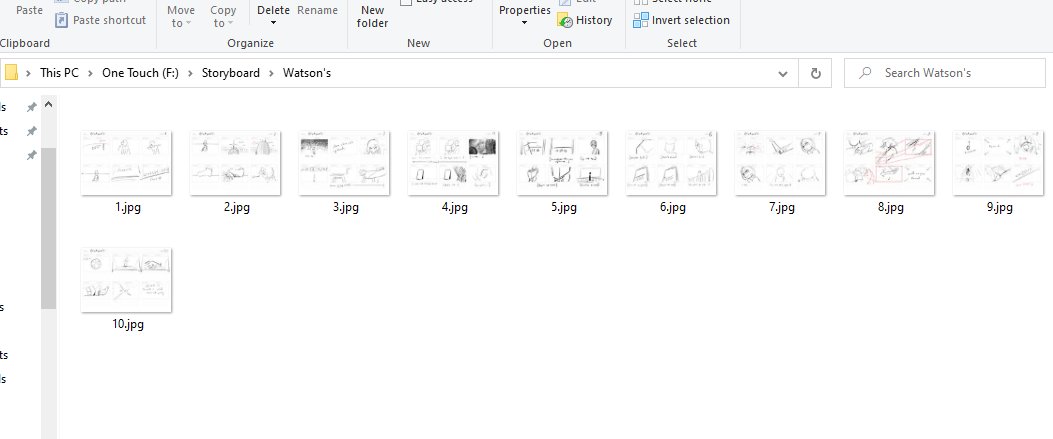Click the file name 6.jpg
The height and width of the screenshot is (439, 1053).
[x=672, y=207]
